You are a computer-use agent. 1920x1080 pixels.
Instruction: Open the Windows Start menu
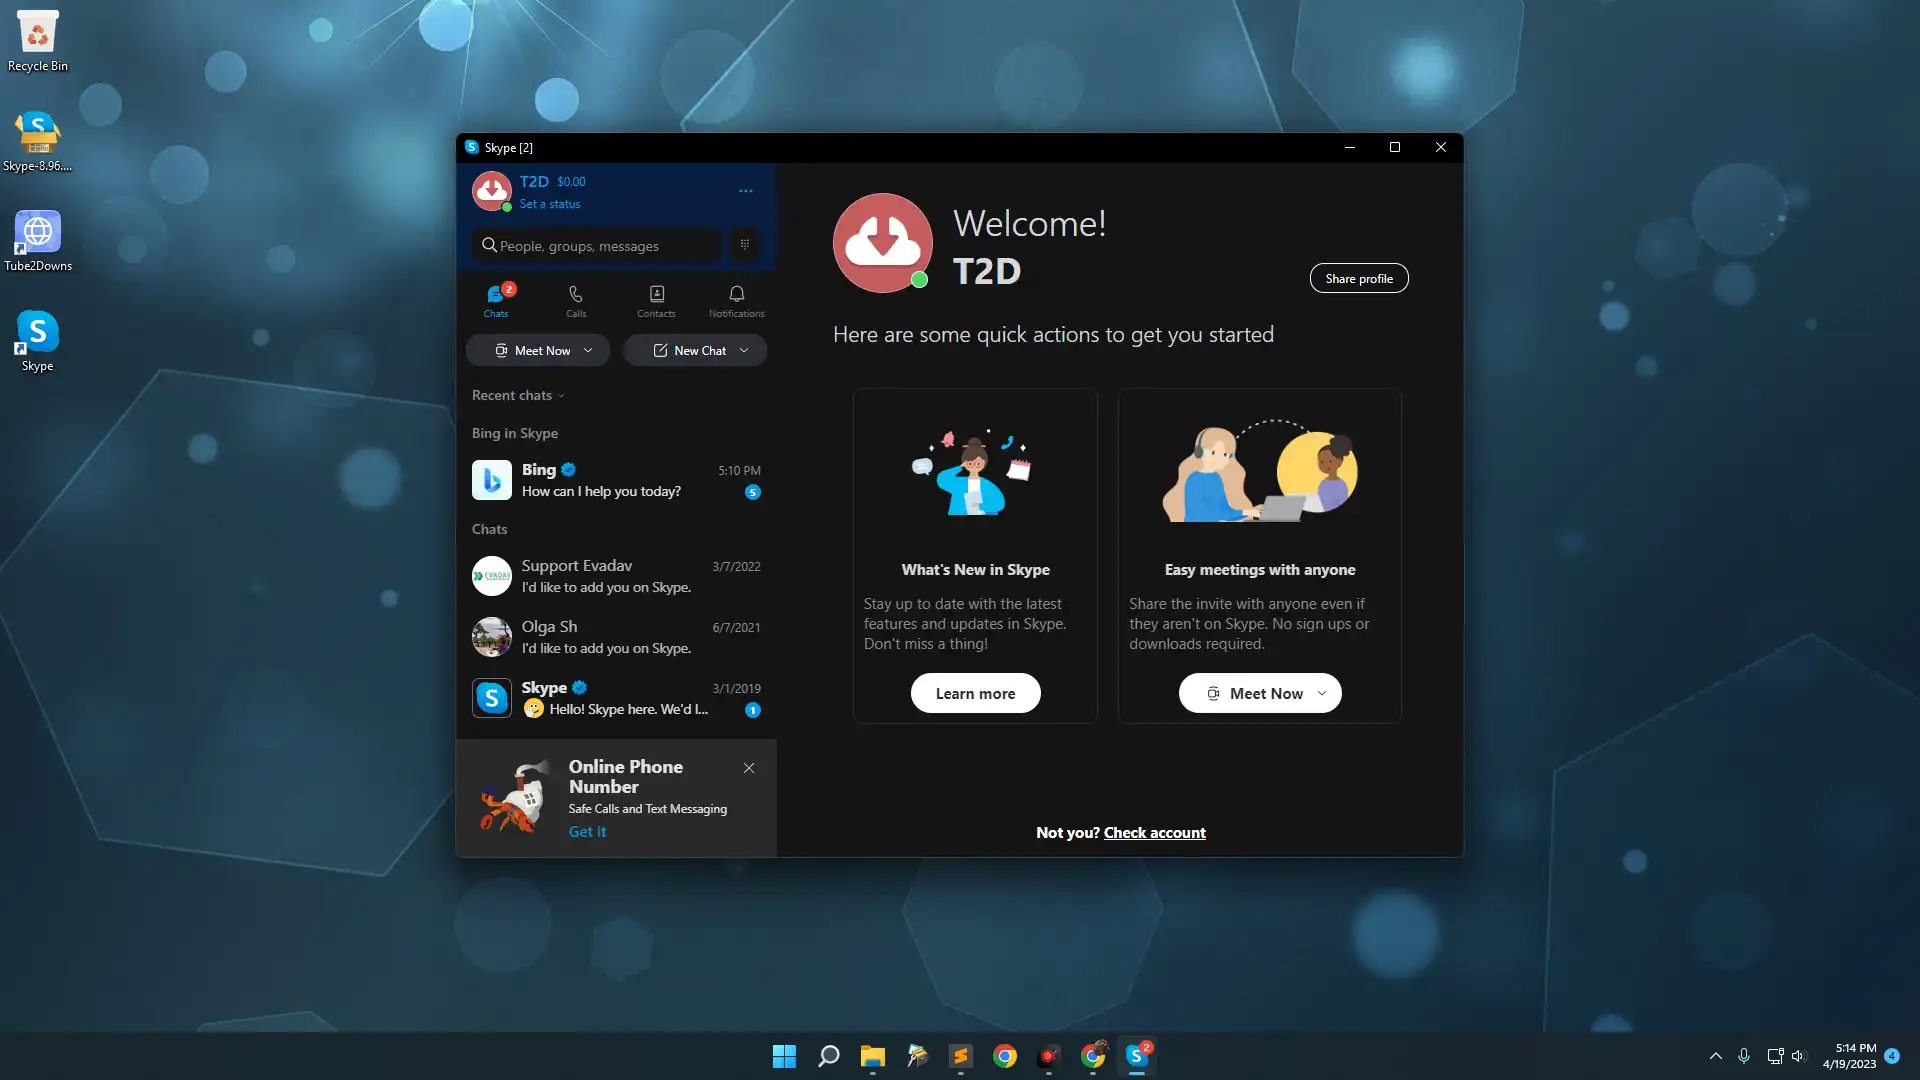pyautogui.click(x=785, y=1056)
